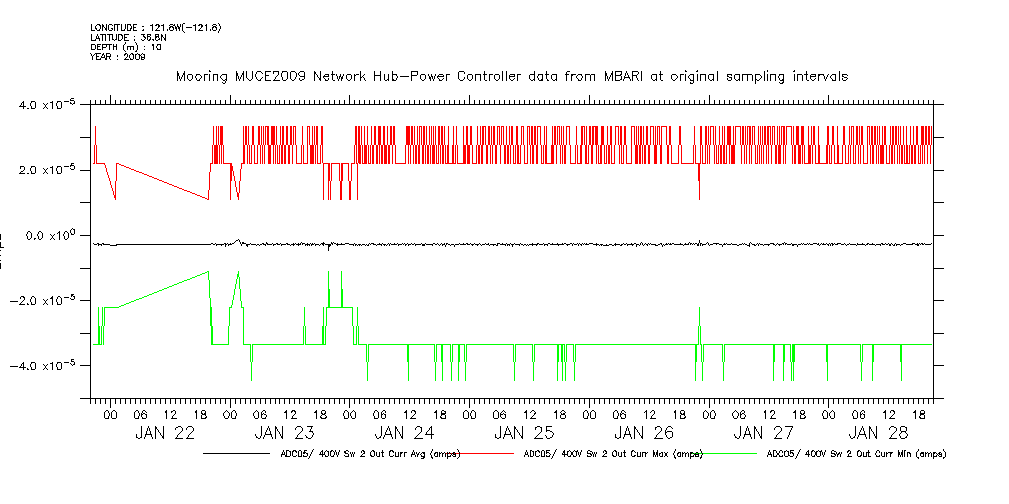The width and height of the screenshot is (1009, 504).
Task: Select the 'Out Curr Max (amps)' legend entry
Action: (612, 454)
